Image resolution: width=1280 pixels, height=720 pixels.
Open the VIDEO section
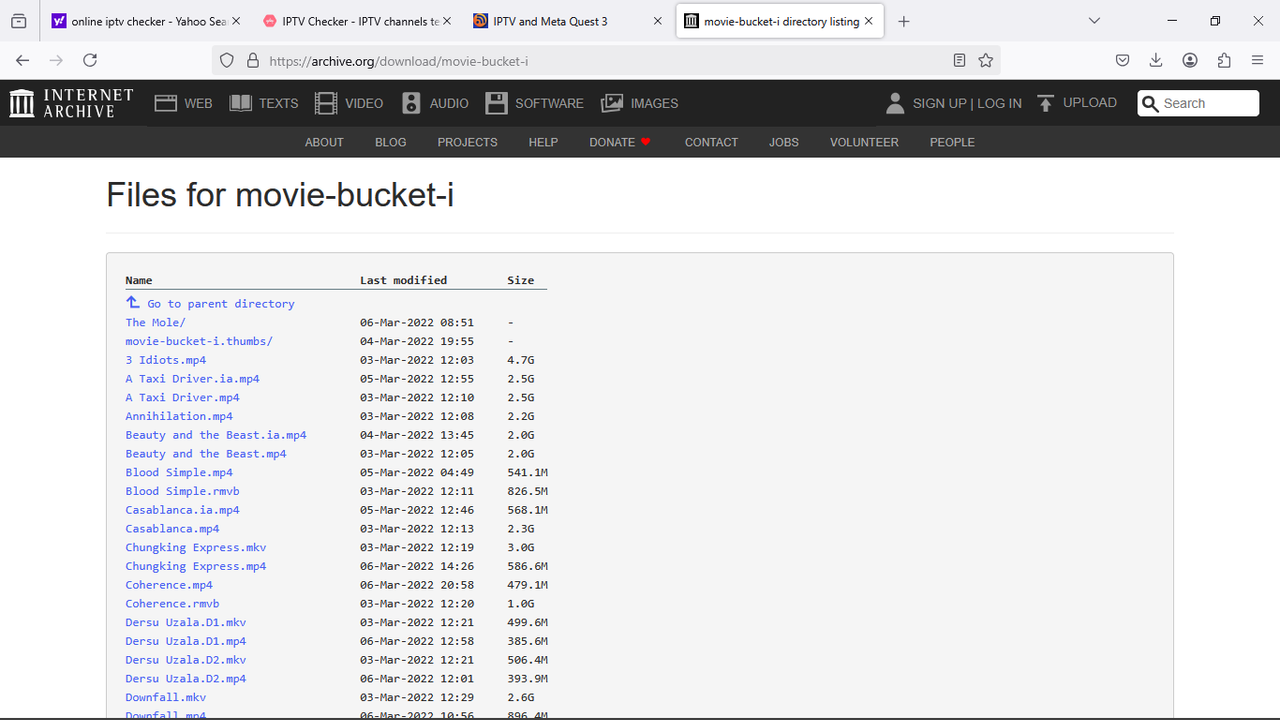tap(349, 103)
